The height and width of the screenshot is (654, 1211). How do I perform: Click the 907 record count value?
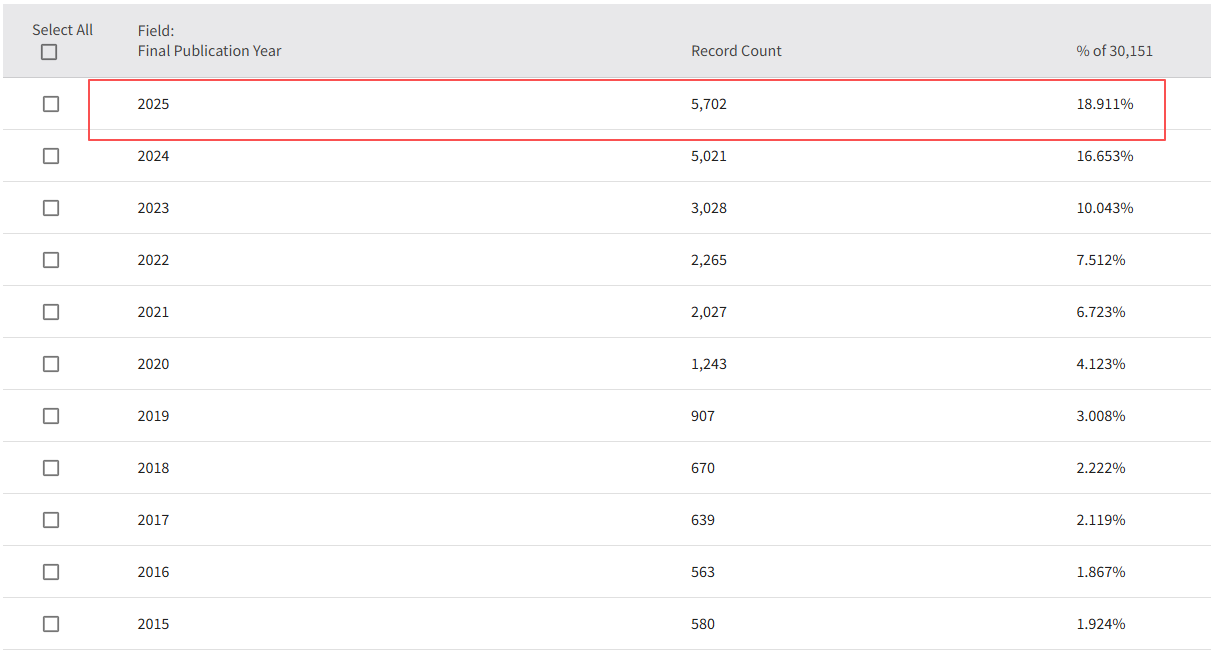click(x=702, y=416)
